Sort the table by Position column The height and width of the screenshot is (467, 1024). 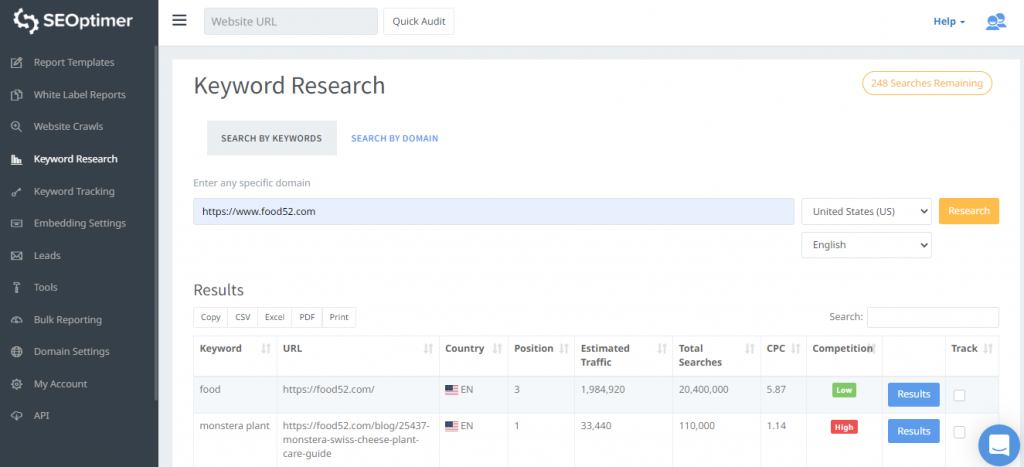point(539,349)
